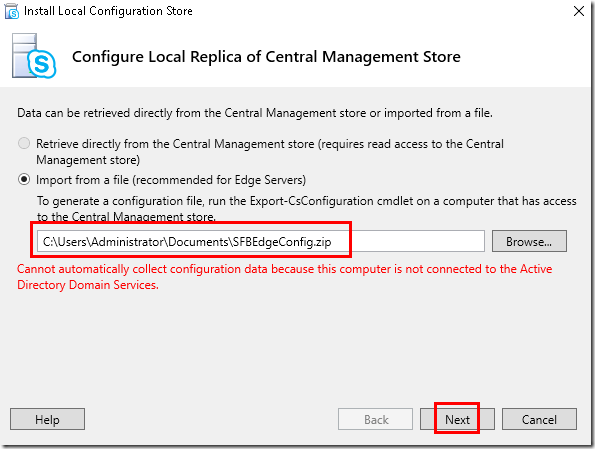Click the configuration file path field
Image resolution: width=595 pixels, height=449 pixels.
(261, 241)
